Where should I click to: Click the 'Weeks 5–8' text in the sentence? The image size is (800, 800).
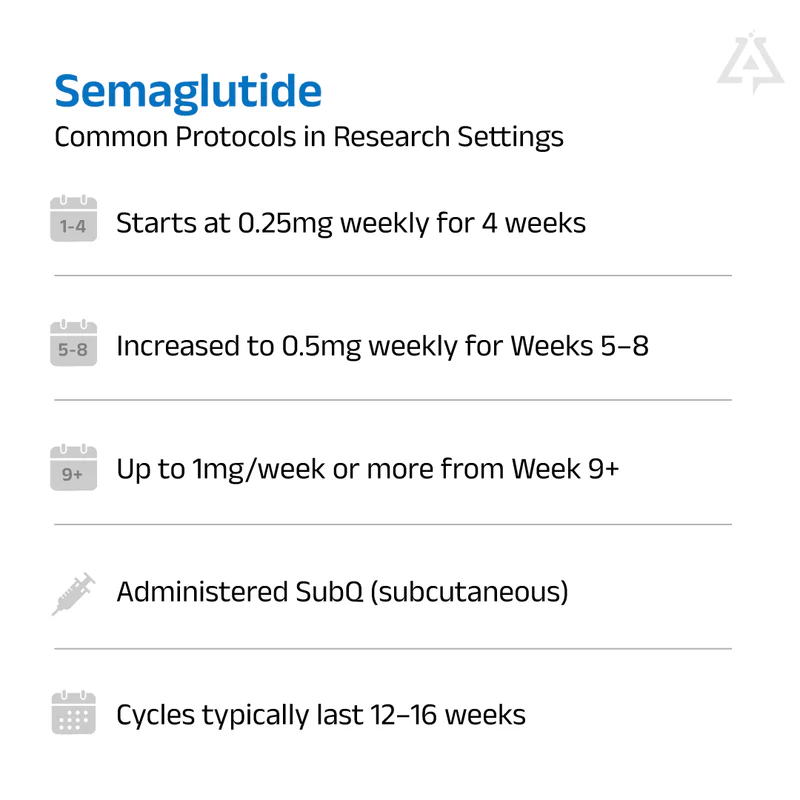pos(580,346)
